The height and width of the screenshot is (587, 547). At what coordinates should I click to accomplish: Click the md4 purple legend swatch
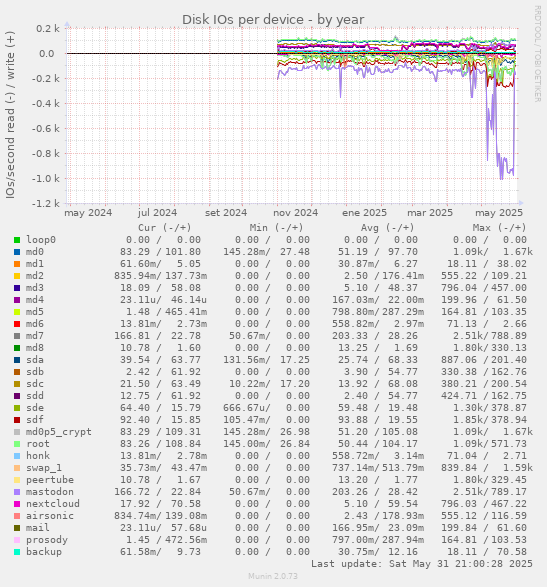tap(17, 300)
